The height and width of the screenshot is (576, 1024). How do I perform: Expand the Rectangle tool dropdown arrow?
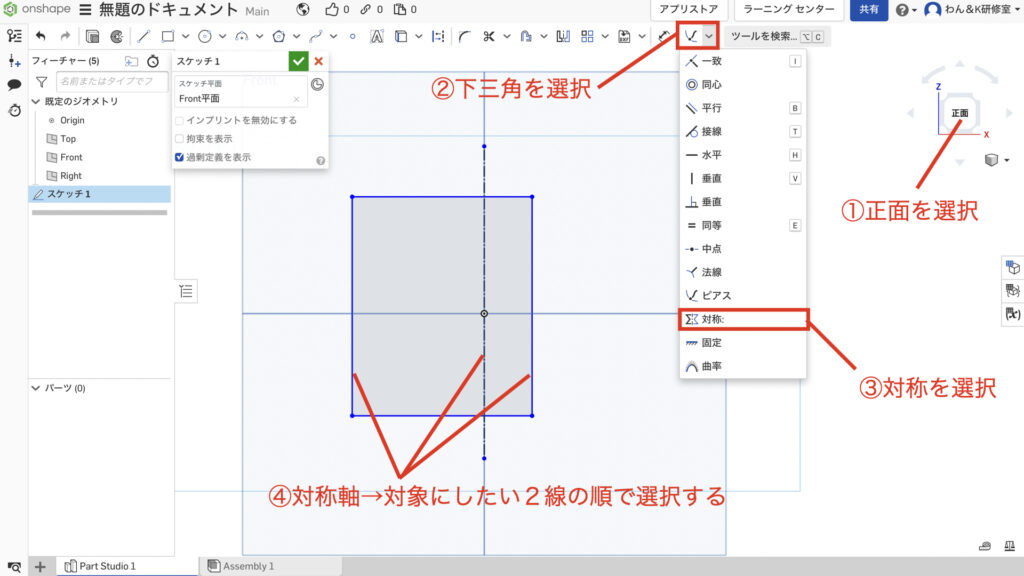[x=185, y=37]
